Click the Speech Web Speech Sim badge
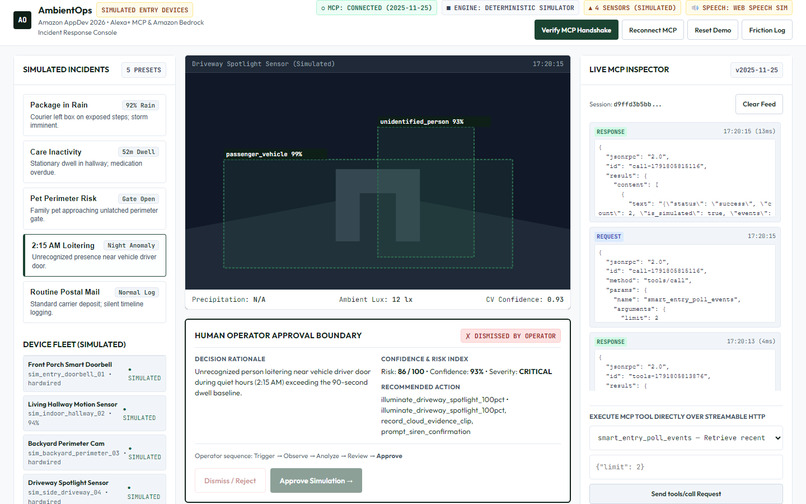806x504 pixels. [x=739, y=8]
